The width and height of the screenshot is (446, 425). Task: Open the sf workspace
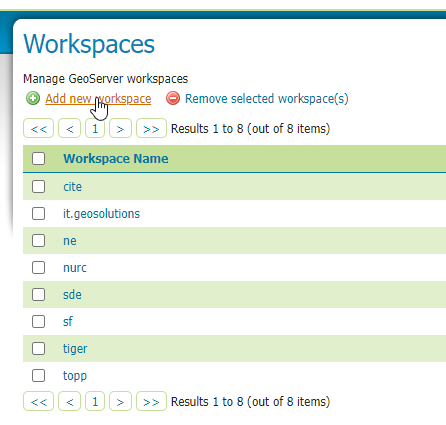[x=68, y=322]
